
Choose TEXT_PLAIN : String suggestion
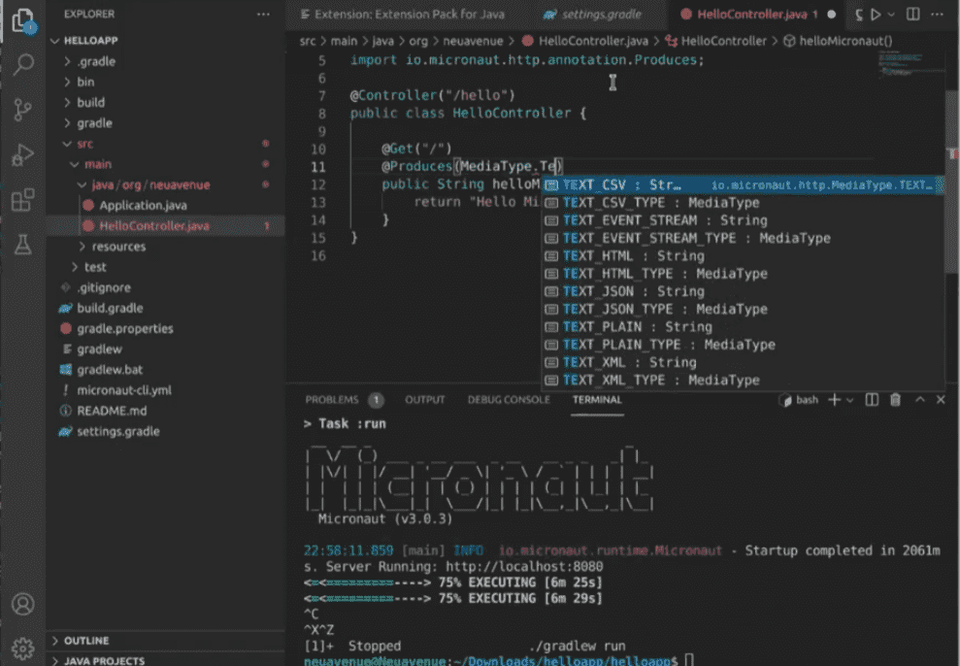(743, 327)
